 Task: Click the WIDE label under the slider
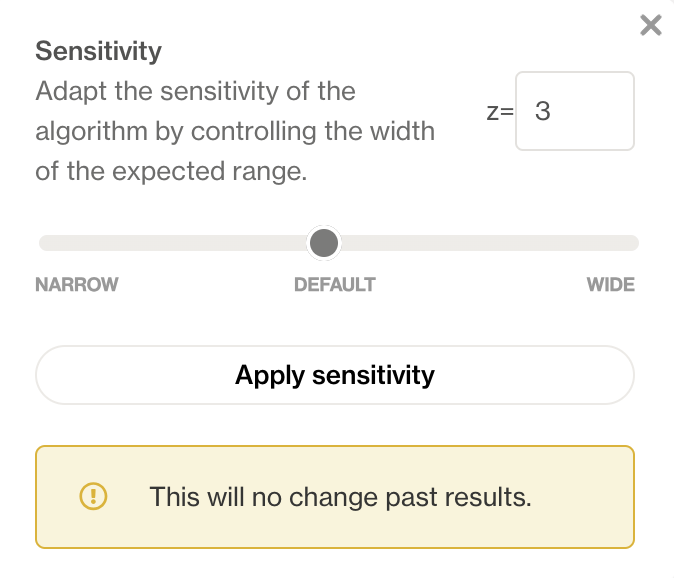point(611,284)
